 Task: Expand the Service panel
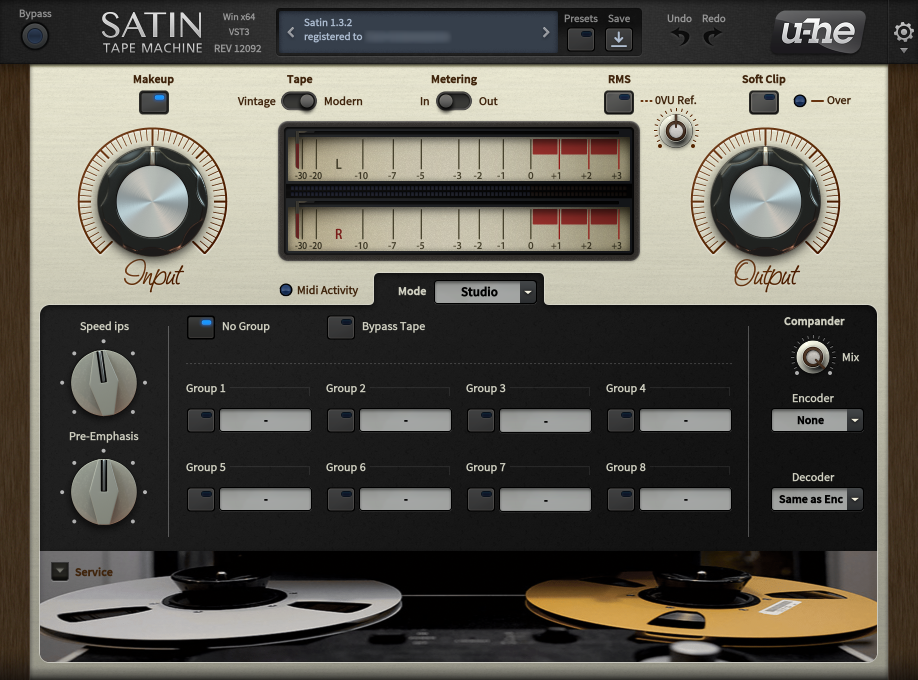(60, 571)
